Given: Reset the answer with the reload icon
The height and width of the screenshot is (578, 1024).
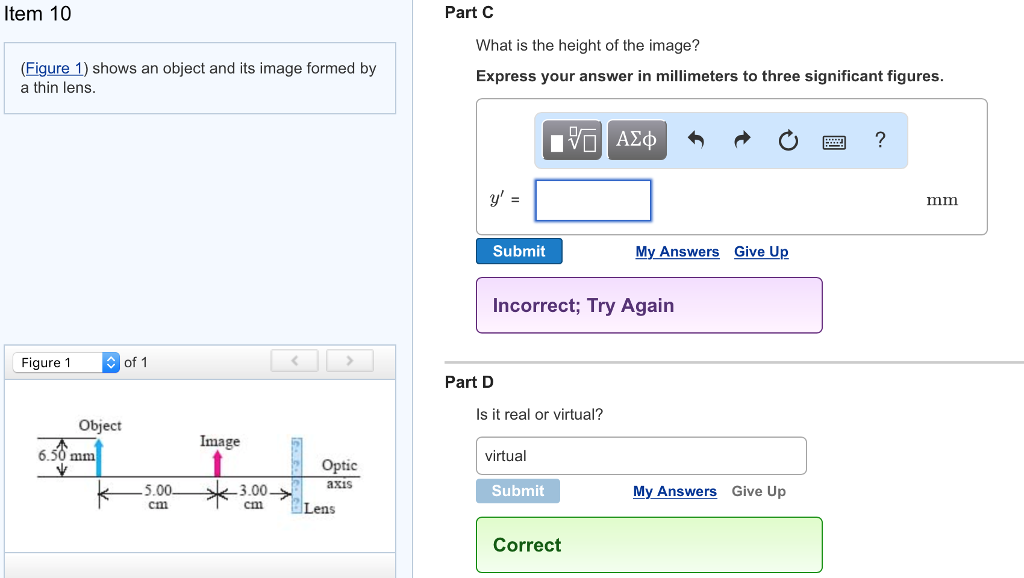Looking at the screenshot, I should click(x=787, y=140).
